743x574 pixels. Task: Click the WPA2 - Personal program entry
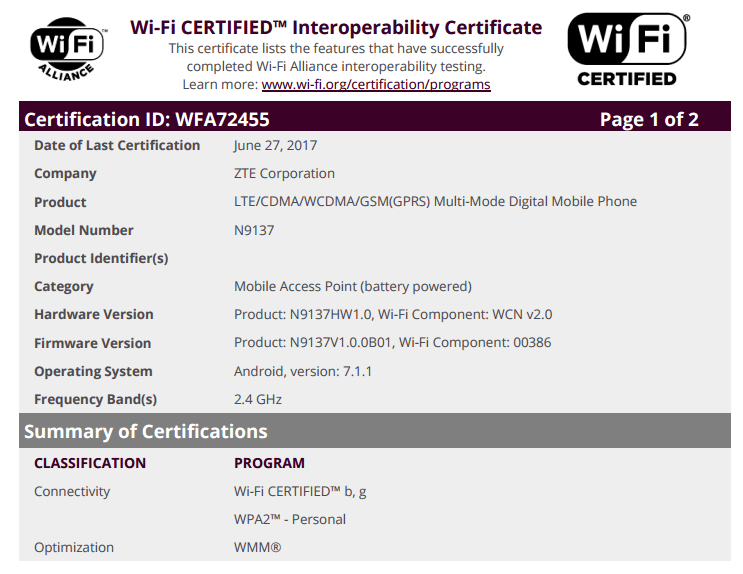click(290, 519)
